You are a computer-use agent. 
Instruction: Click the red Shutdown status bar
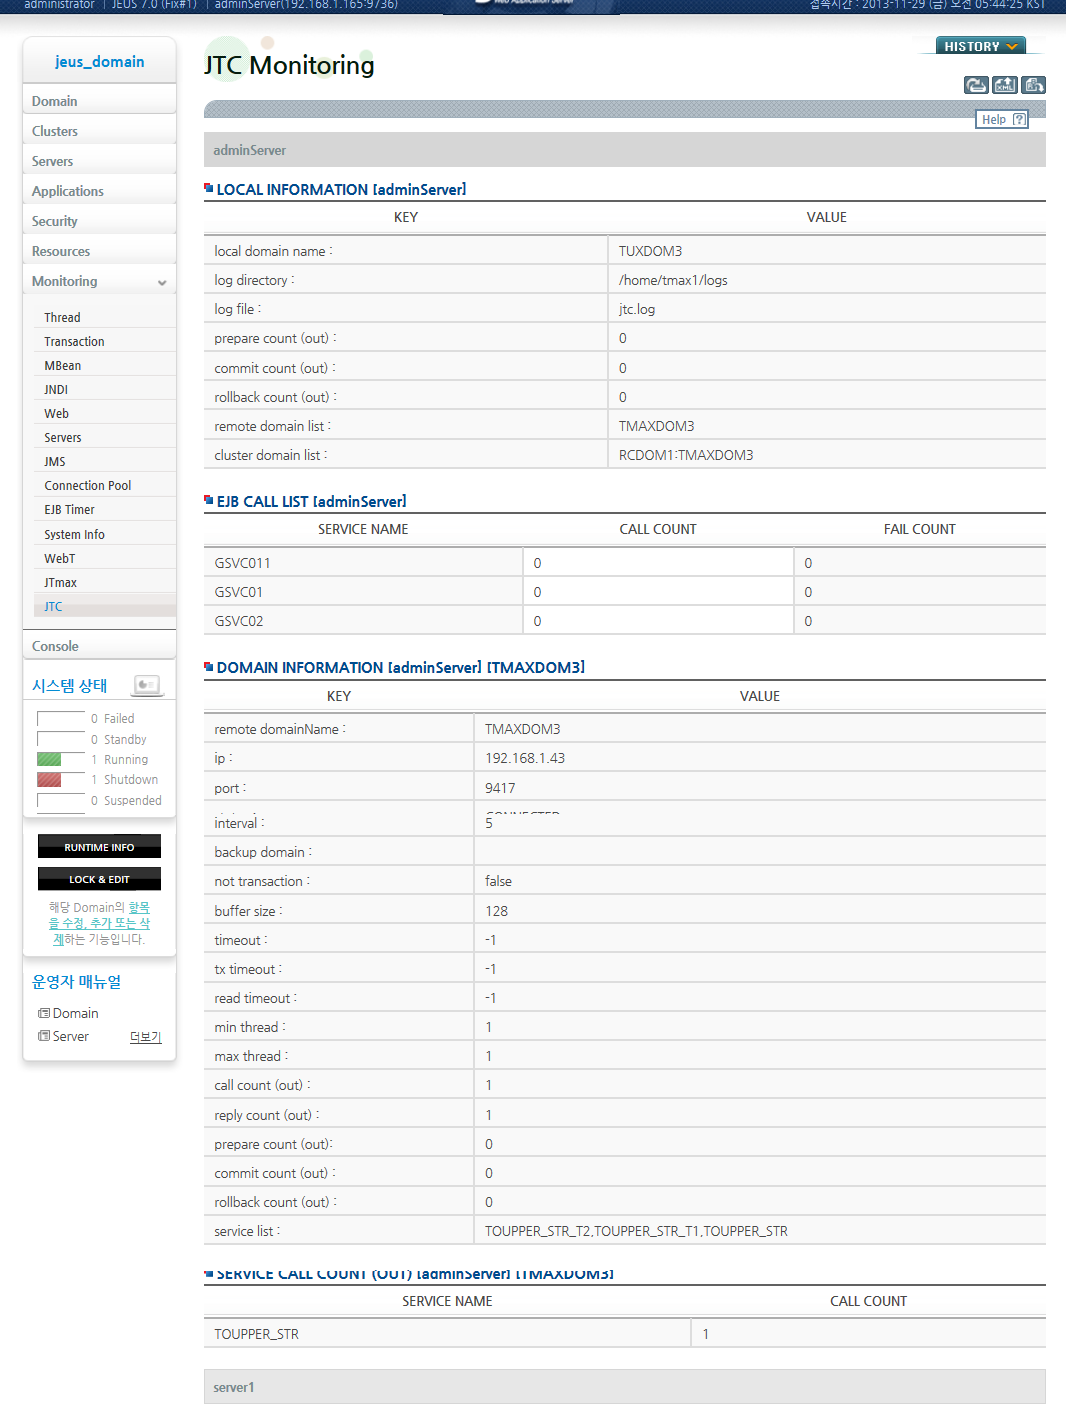[50, 780]
